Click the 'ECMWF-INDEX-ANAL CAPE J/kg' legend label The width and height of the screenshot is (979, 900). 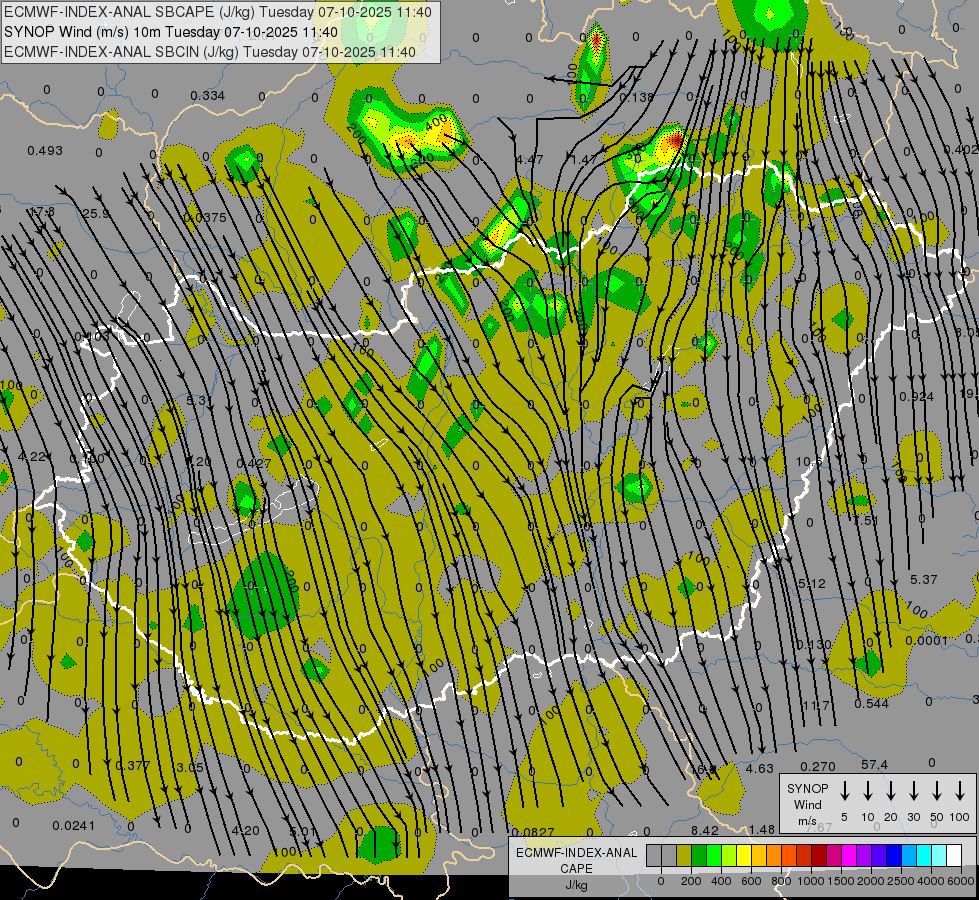576,868
